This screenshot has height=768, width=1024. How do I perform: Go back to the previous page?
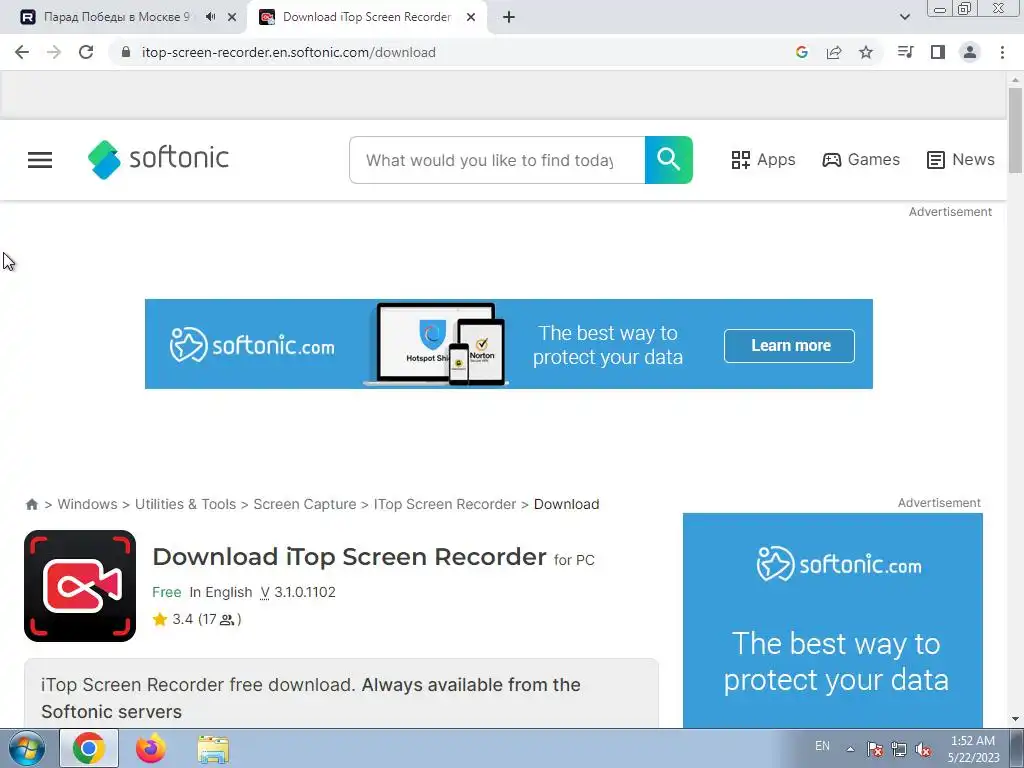(x=22, y=52)
